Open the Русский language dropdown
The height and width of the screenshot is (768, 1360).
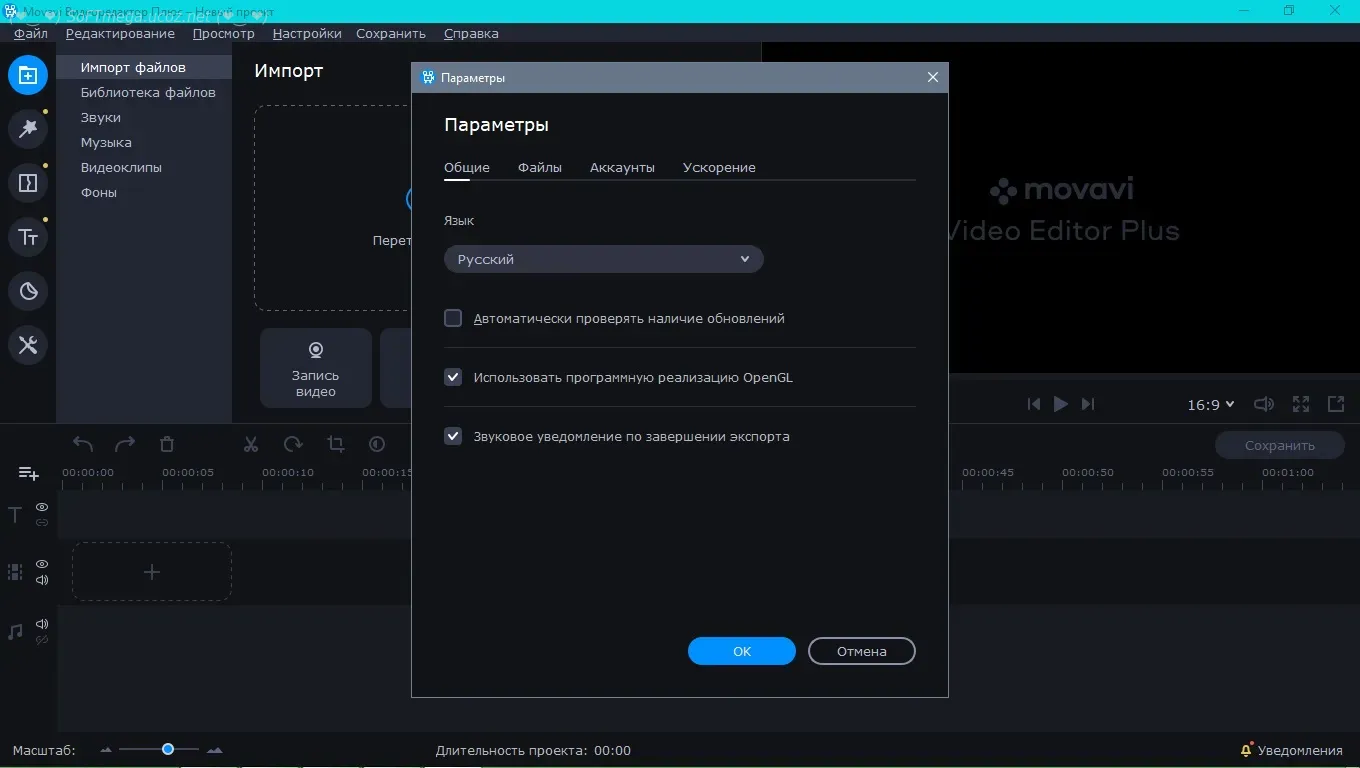click(x=603, y=259)
